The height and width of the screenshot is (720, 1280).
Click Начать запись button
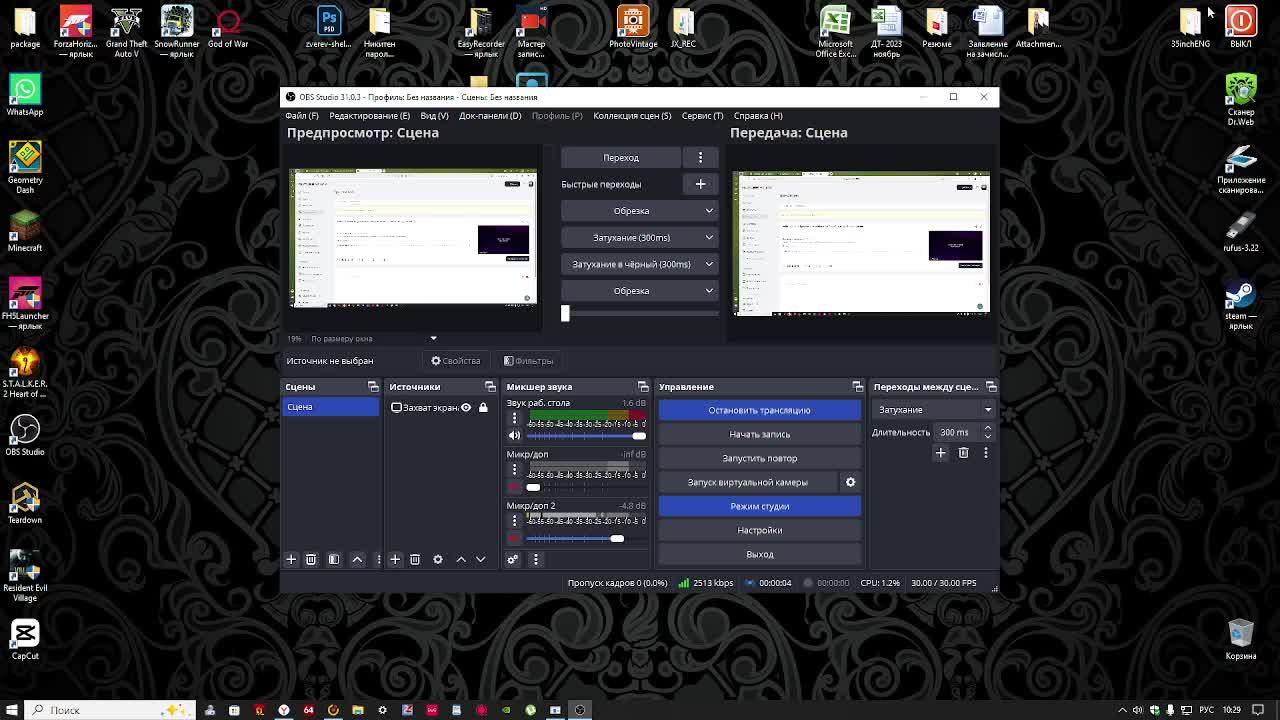(760, 434)
